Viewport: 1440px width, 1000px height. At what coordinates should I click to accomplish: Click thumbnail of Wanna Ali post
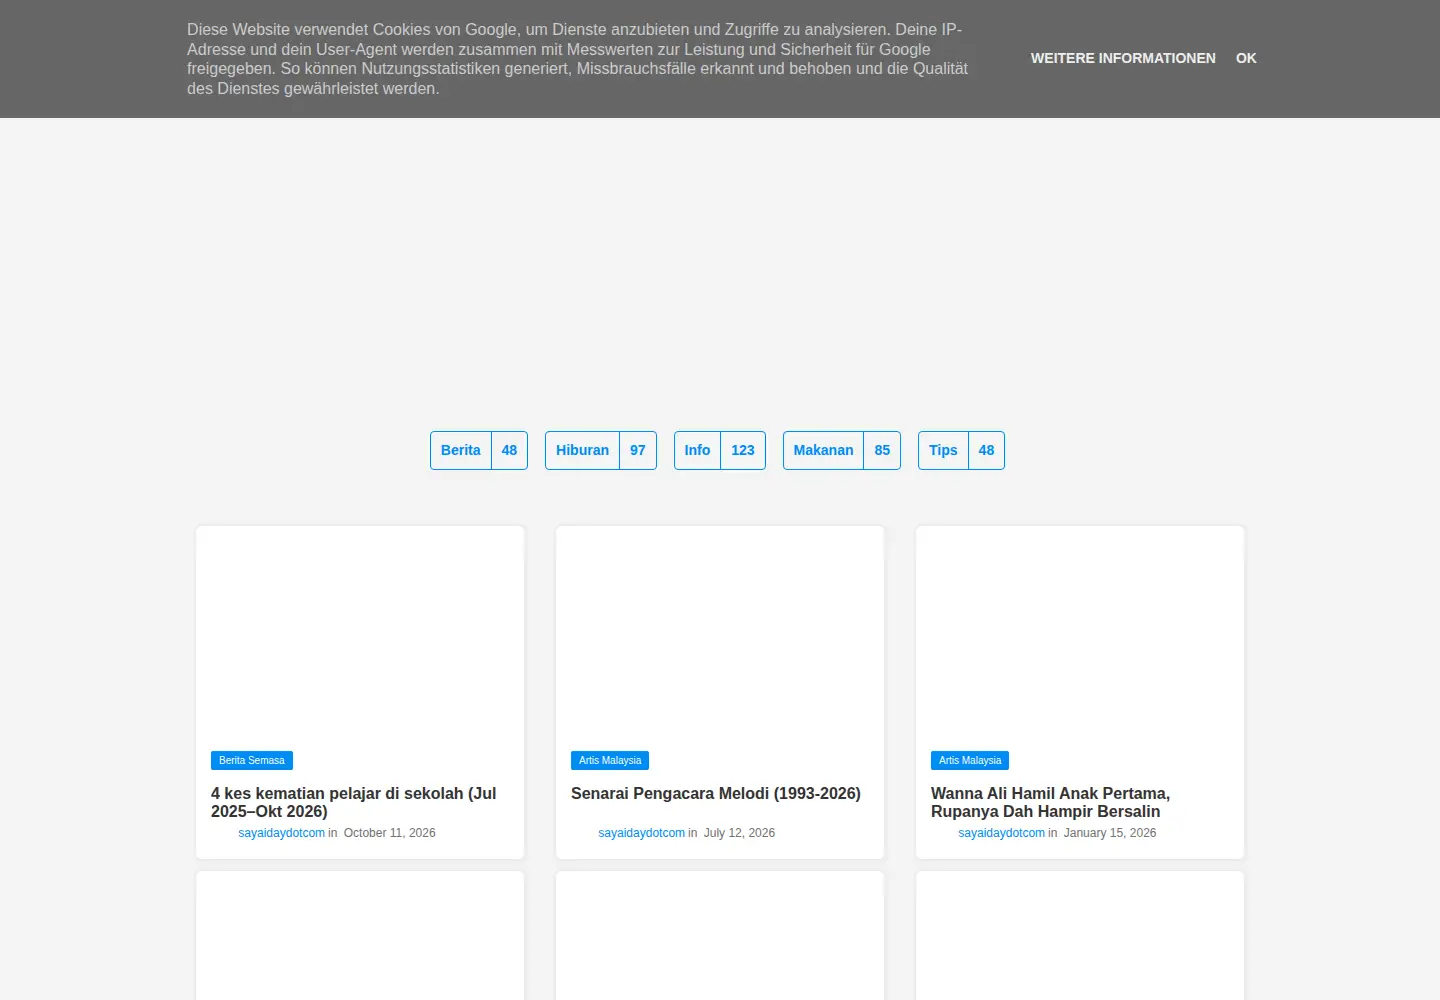1080,636
